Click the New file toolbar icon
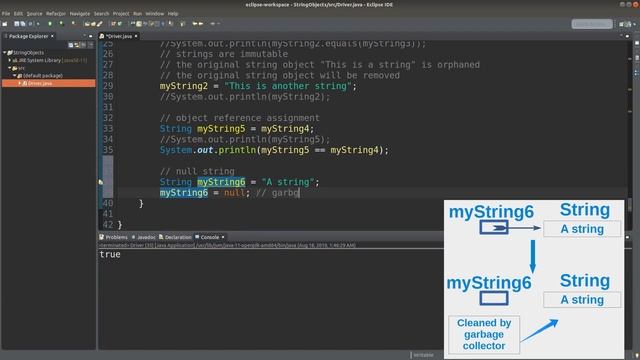The image size is (640, 360). (5, 24)
